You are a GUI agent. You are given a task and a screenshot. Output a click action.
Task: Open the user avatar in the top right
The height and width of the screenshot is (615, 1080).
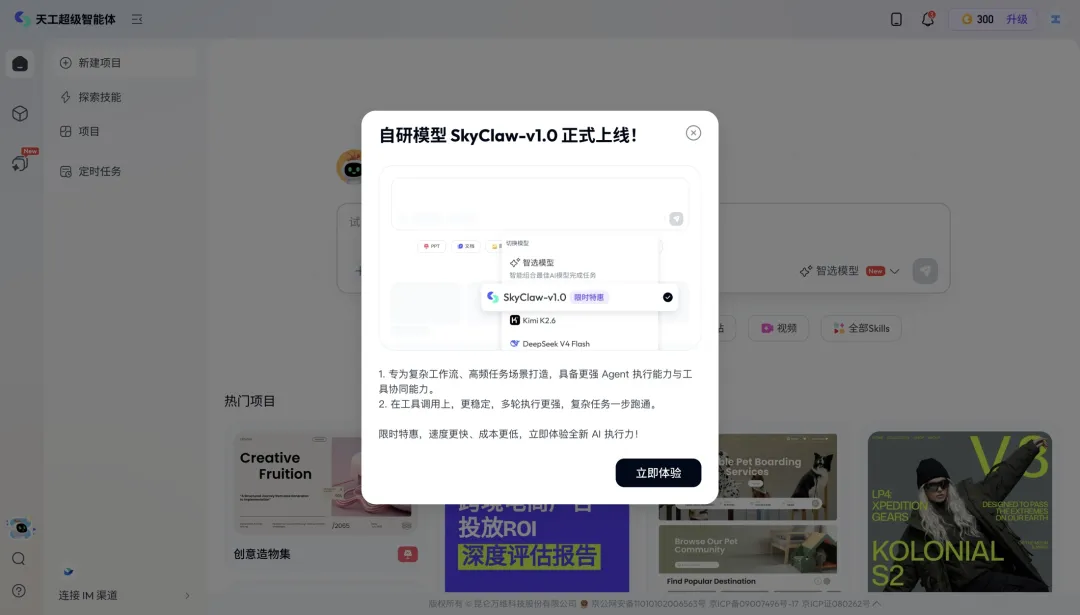1055,19
